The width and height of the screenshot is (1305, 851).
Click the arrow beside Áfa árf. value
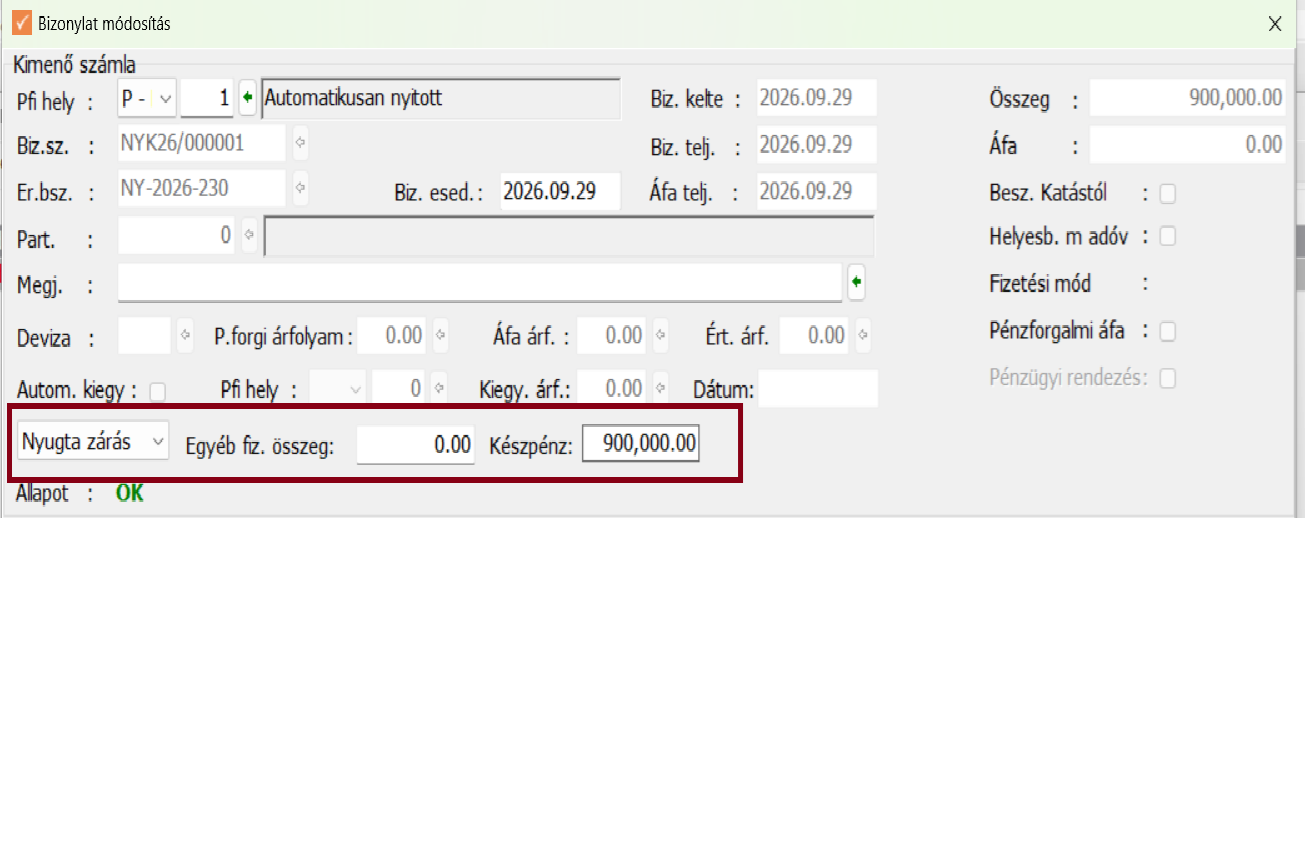coord(660,335)
